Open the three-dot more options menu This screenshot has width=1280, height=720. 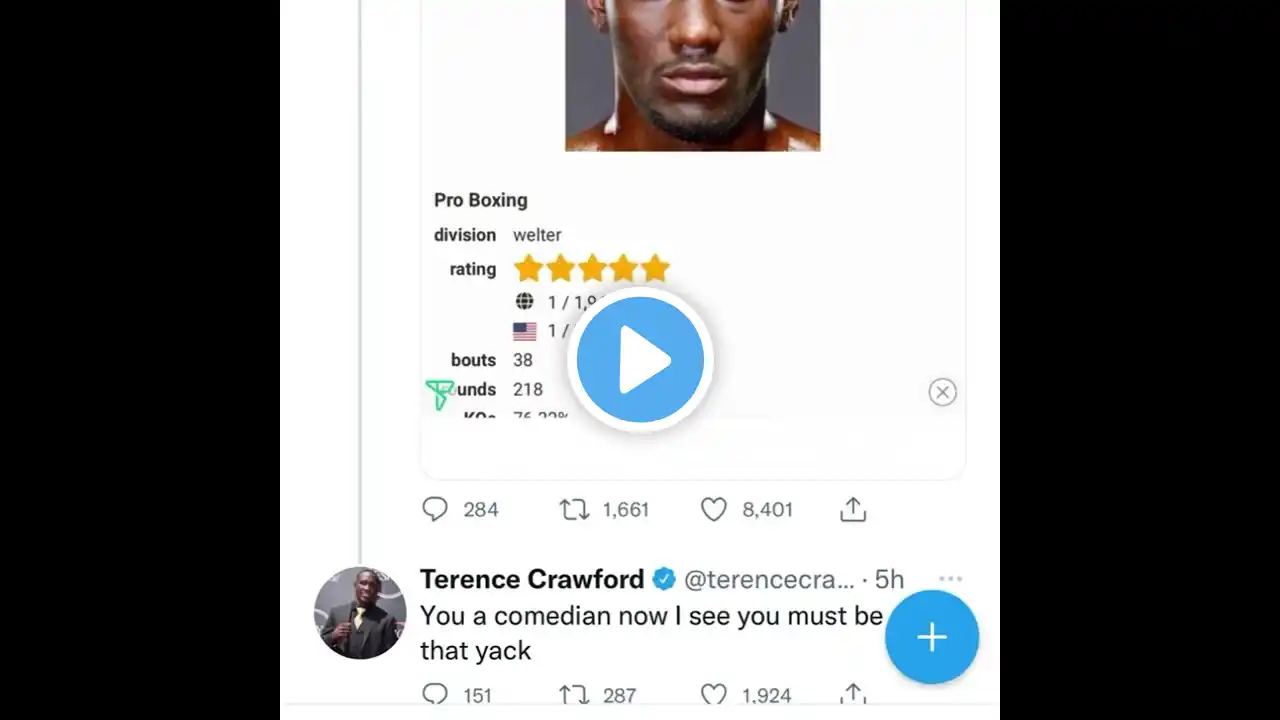point(951,578)
